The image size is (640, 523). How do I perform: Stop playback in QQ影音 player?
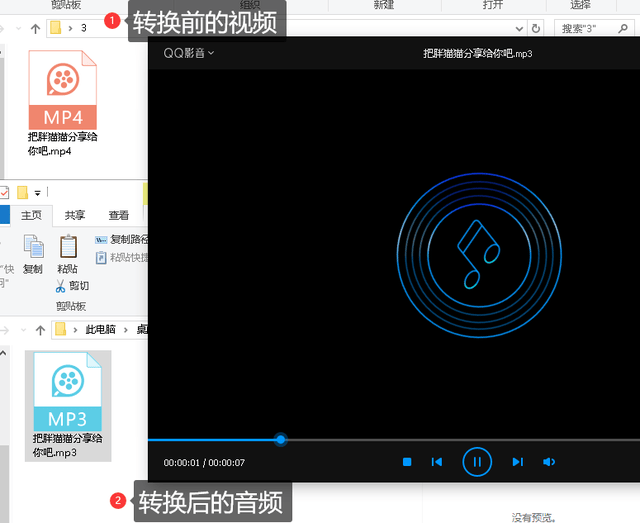tap(407, 462)
